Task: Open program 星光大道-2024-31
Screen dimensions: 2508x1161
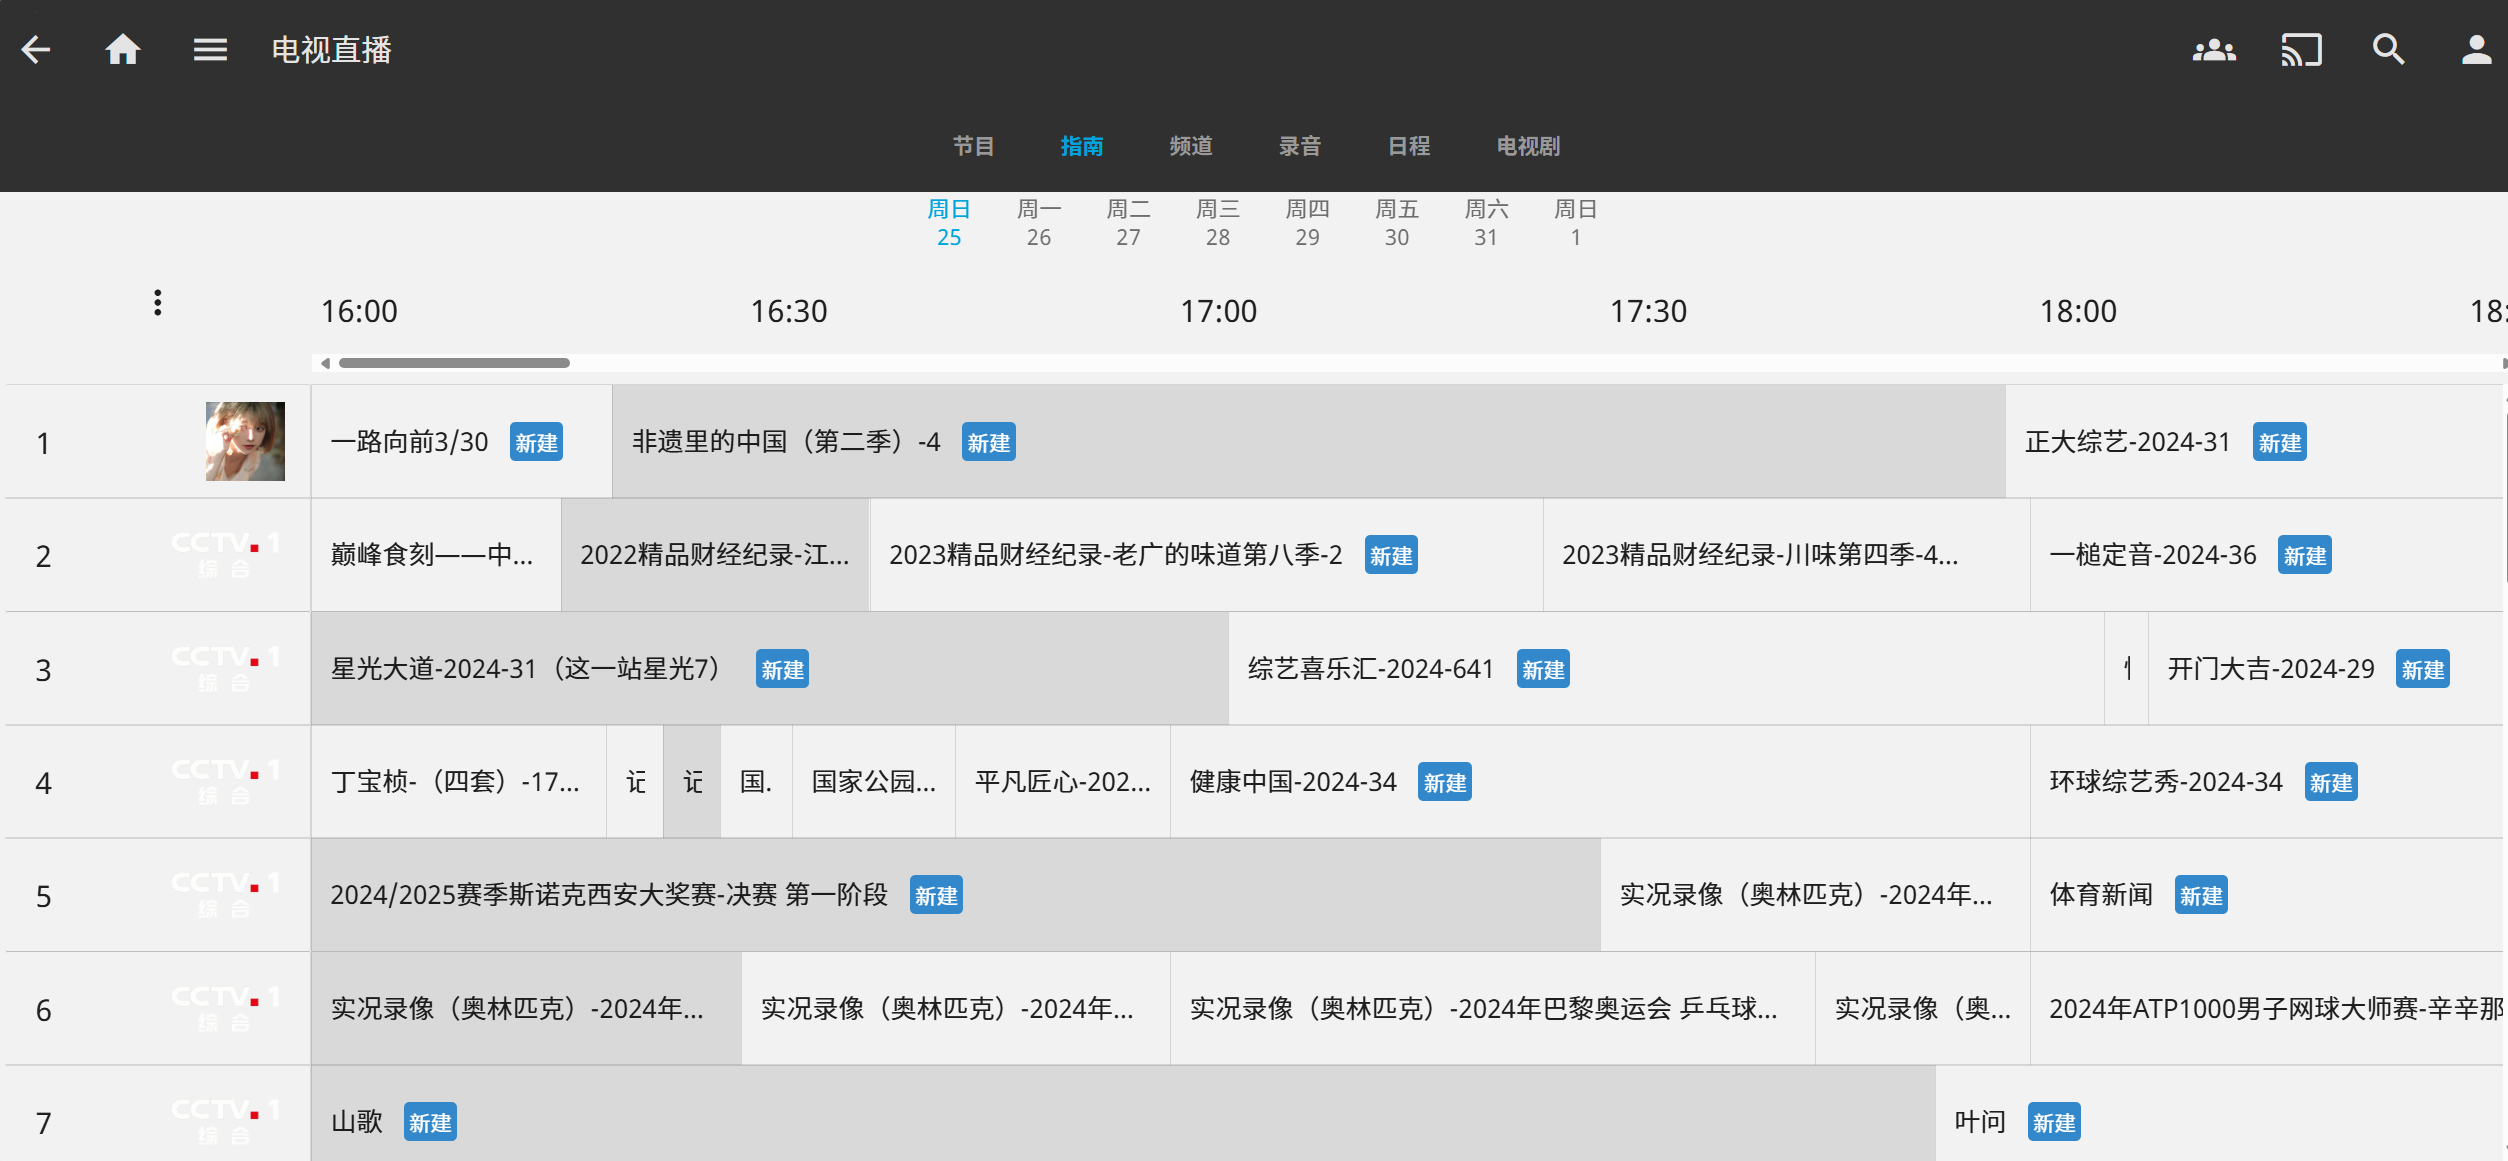Action: (x=525, y=669)
